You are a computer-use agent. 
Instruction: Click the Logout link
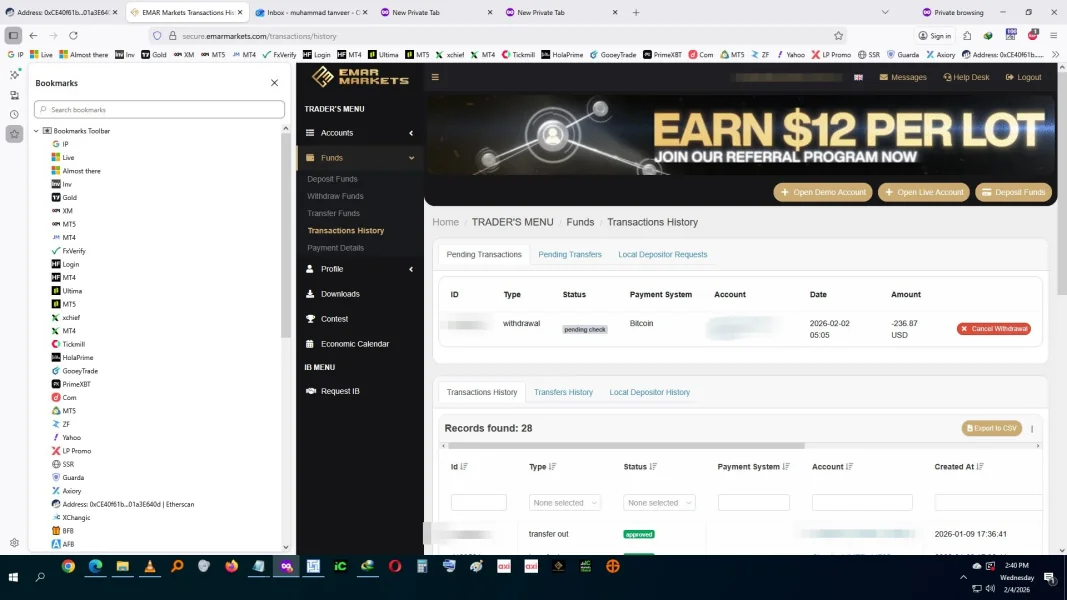tap(1023, 77)
